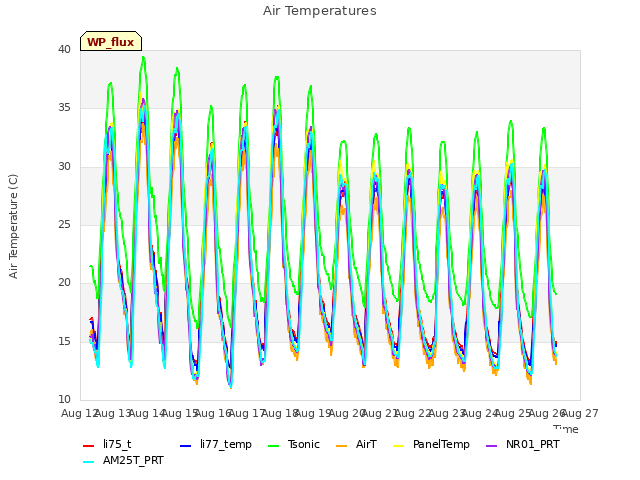This screenshot has width=640, height=480.
Task: Click the 10 y-axis tick label
Action: click(x=64, y=399)
